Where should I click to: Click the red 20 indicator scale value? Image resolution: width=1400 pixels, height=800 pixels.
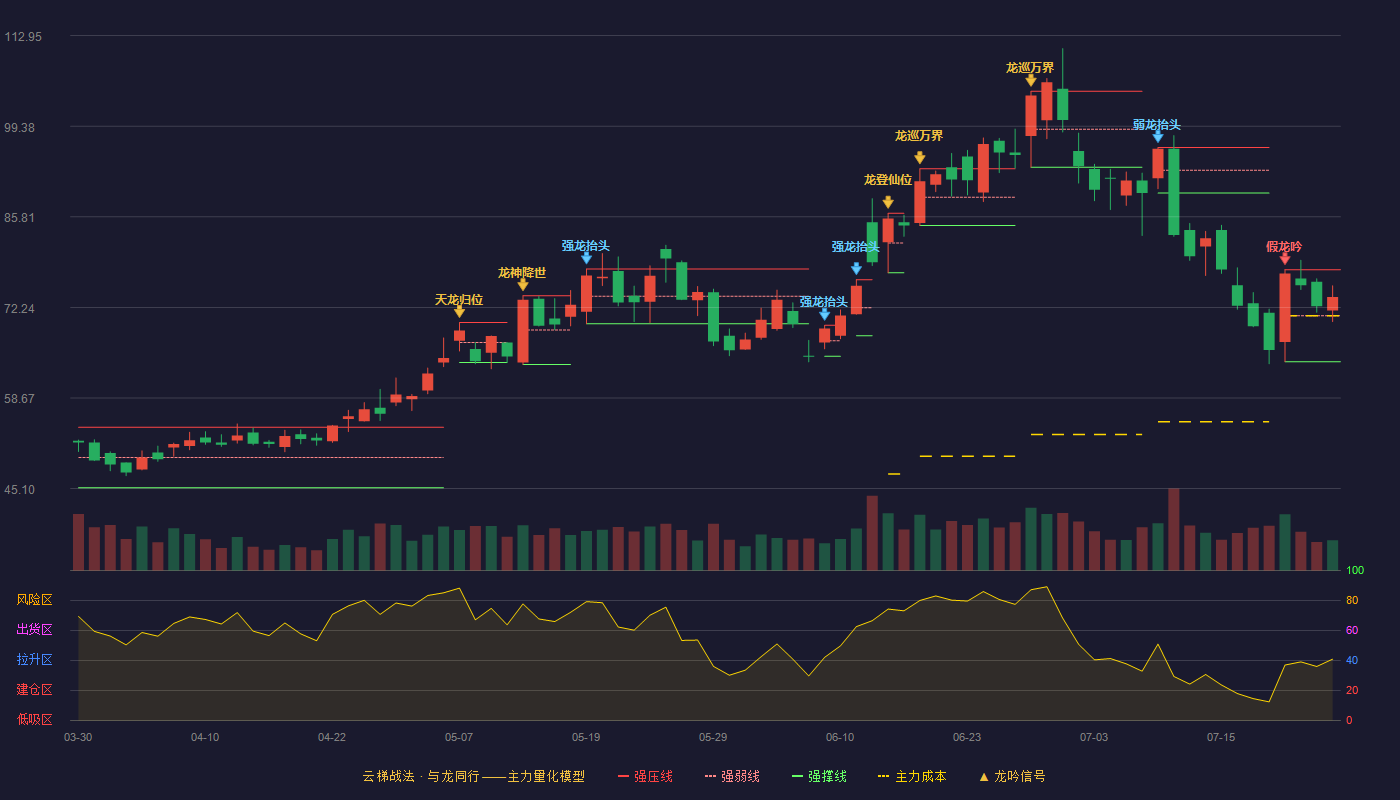[x=1352, y=691]
